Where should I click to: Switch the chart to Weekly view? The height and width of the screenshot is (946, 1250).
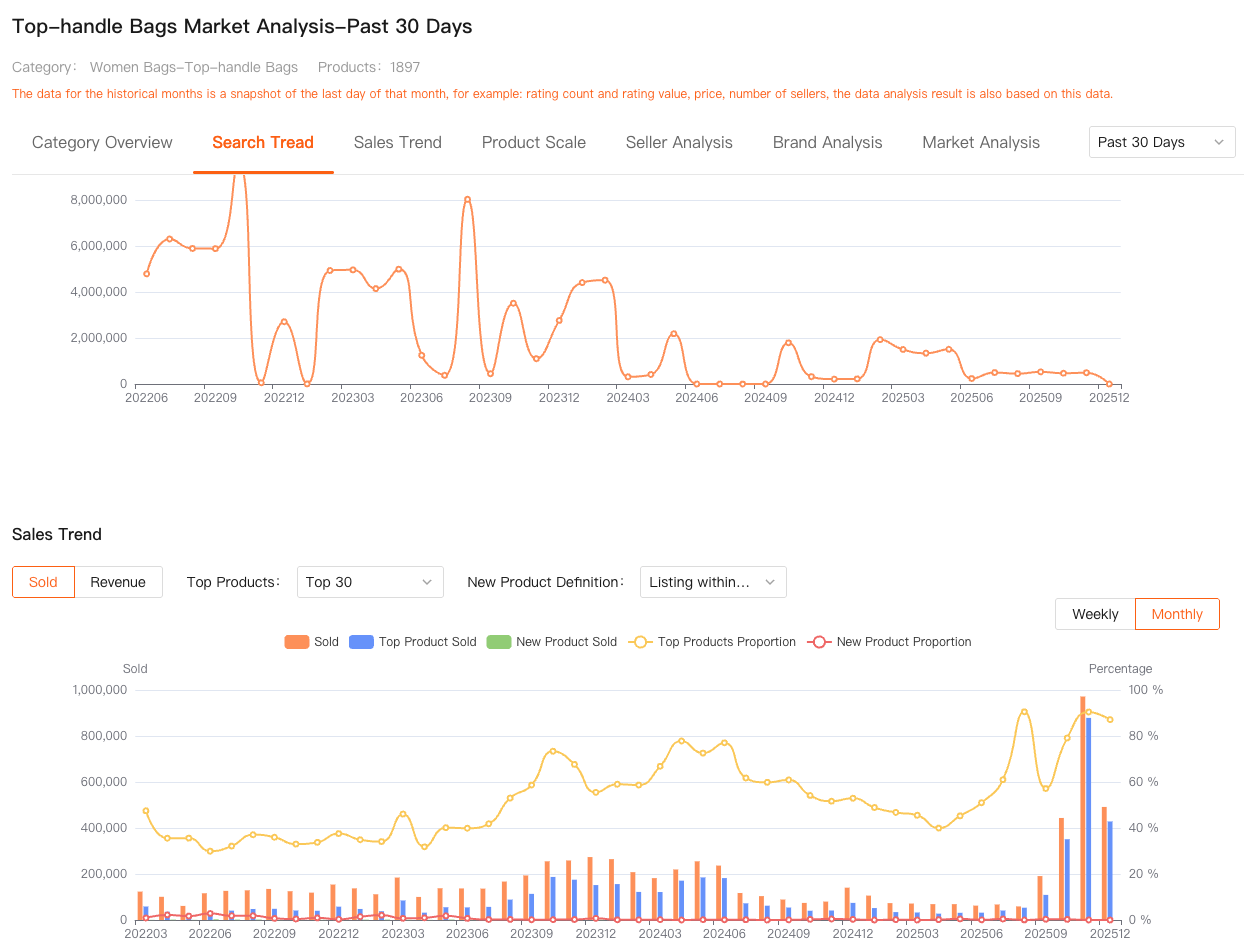(x=1095, y=614)
